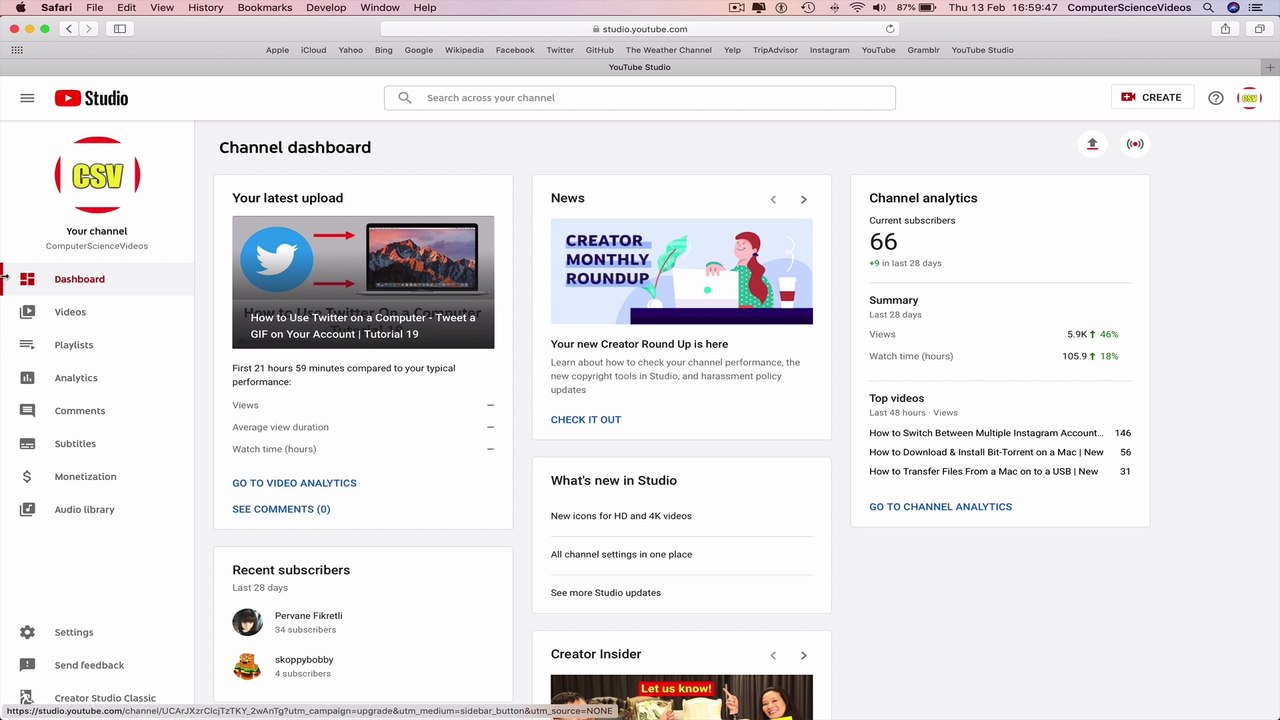This screenshot has width=1280, height=720.
Task: Open the hamburger menu in YouTube Studio
Action: tap(27, 98)
